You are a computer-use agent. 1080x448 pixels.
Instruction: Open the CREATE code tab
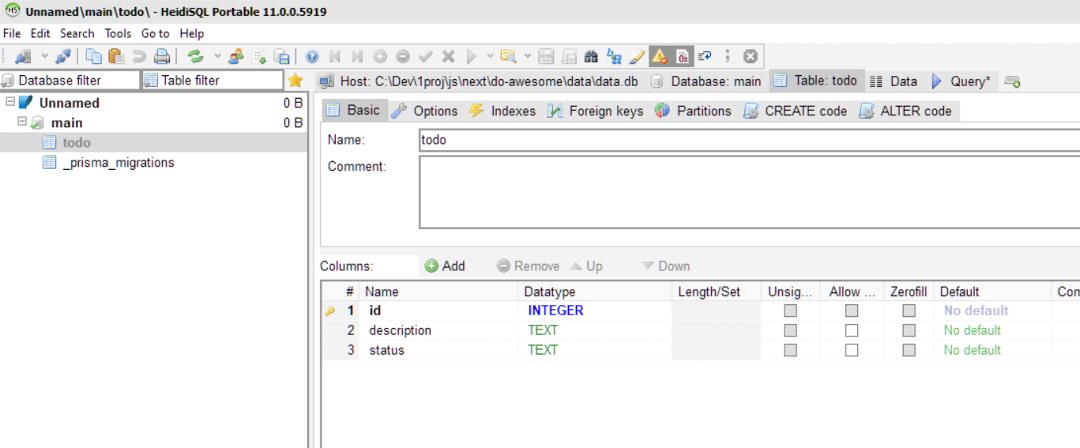click(796, 111)
